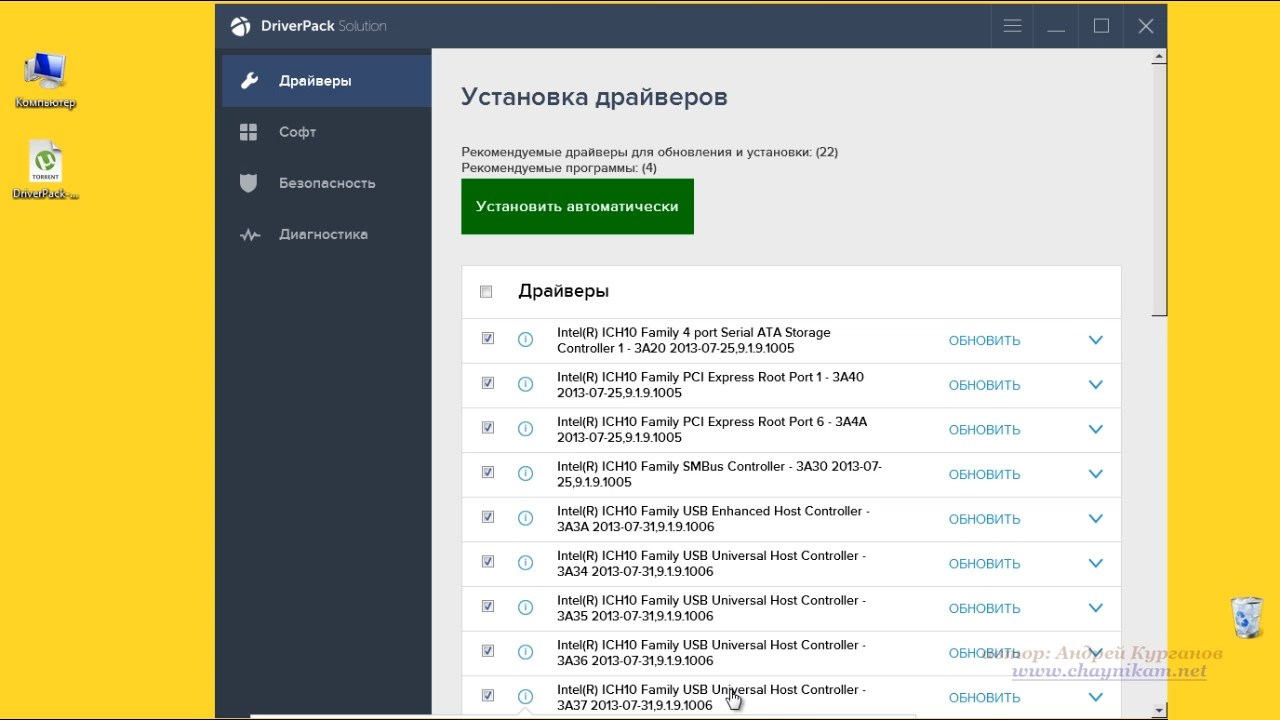Select the DriverPack torrent desktop icon
1280x720 pixels.
(x=45, y=170)
